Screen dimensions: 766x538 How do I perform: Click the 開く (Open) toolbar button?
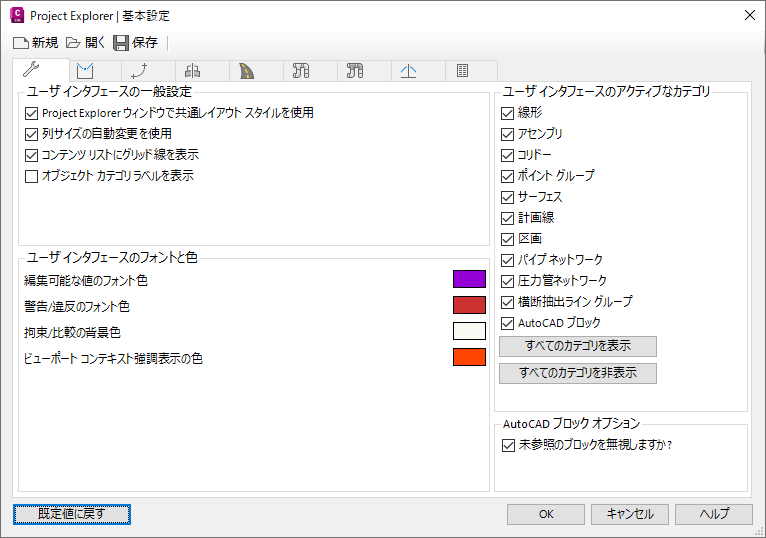tap(86, 43)
